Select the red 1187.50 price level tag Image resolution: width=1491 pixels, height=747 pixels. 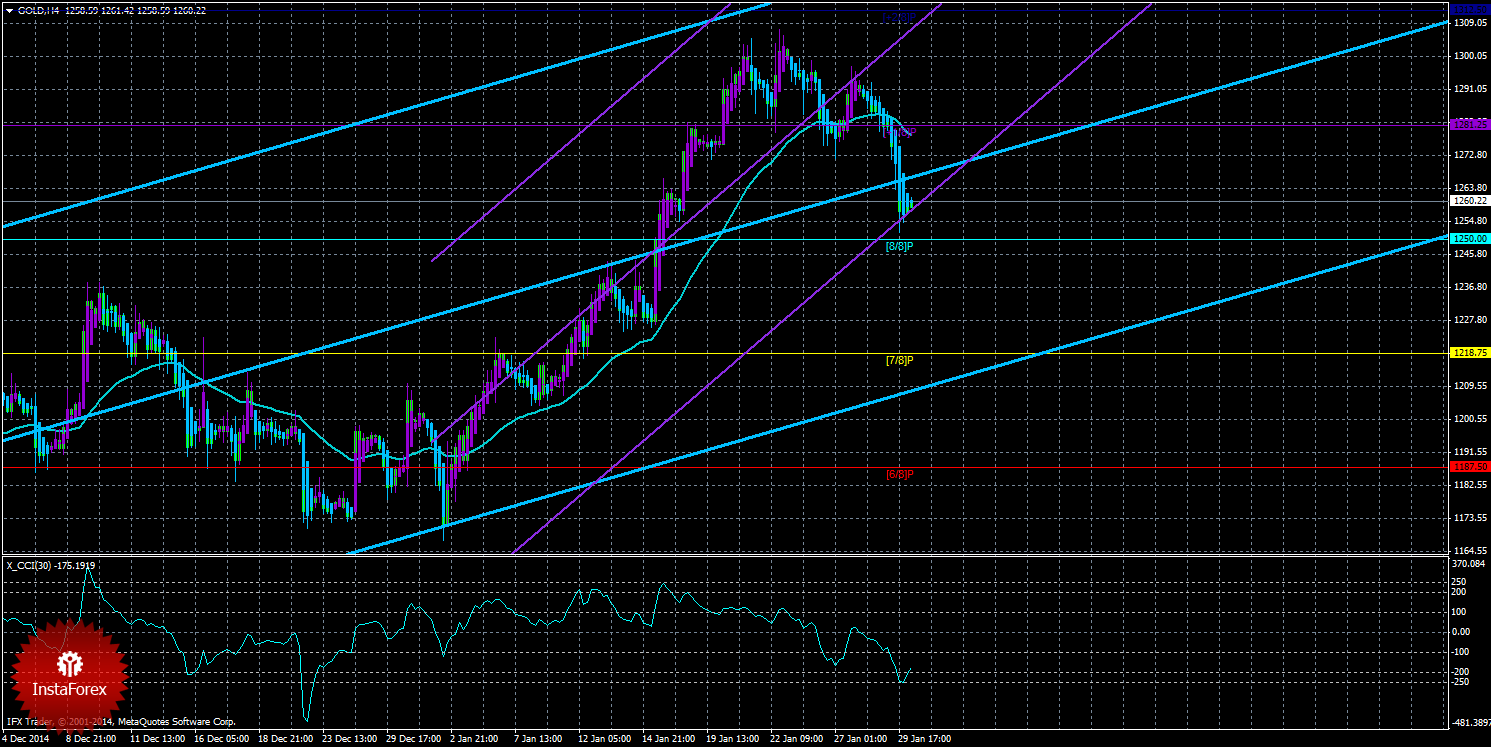coord(1470,466)
